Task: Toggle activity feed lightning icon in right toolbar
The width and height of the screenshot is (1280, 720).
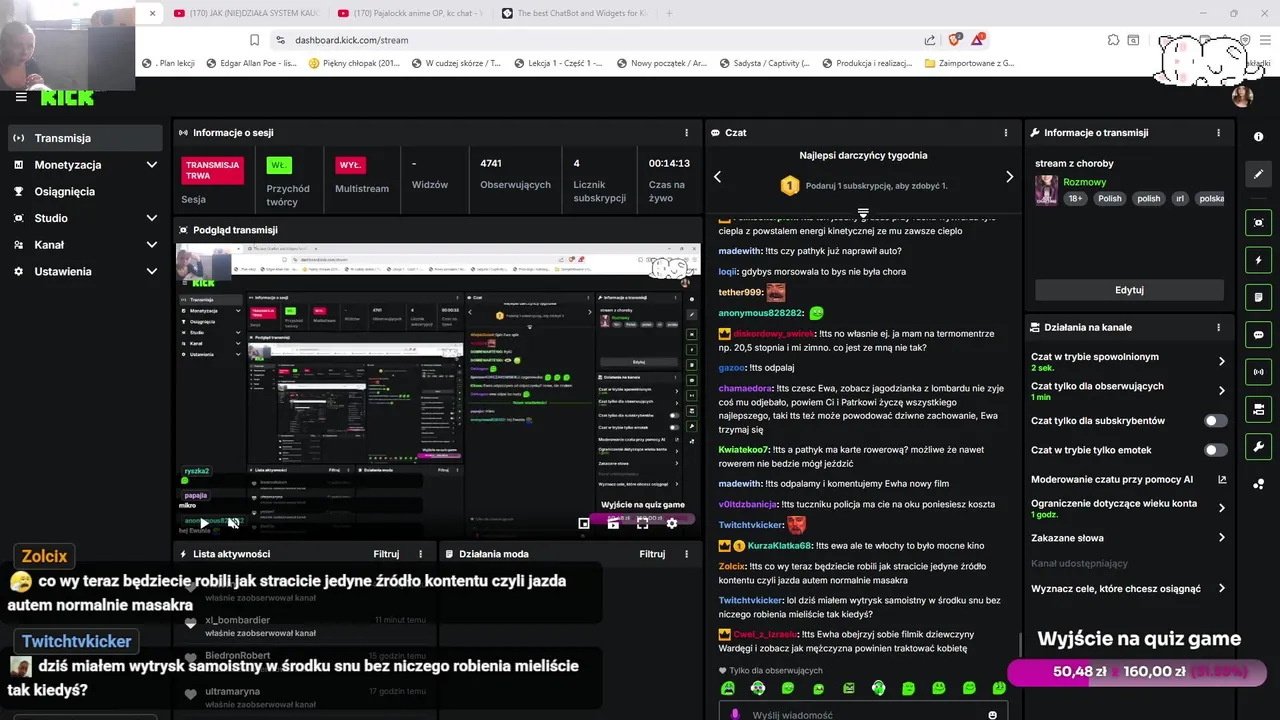Action: (x=1258, y=260)
